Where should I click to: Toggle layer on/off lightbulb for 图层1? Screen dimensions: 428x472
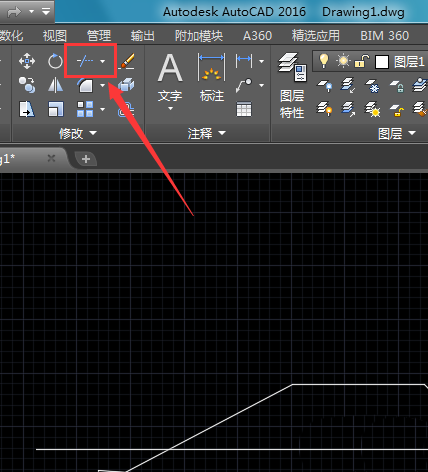coord(324,61)
